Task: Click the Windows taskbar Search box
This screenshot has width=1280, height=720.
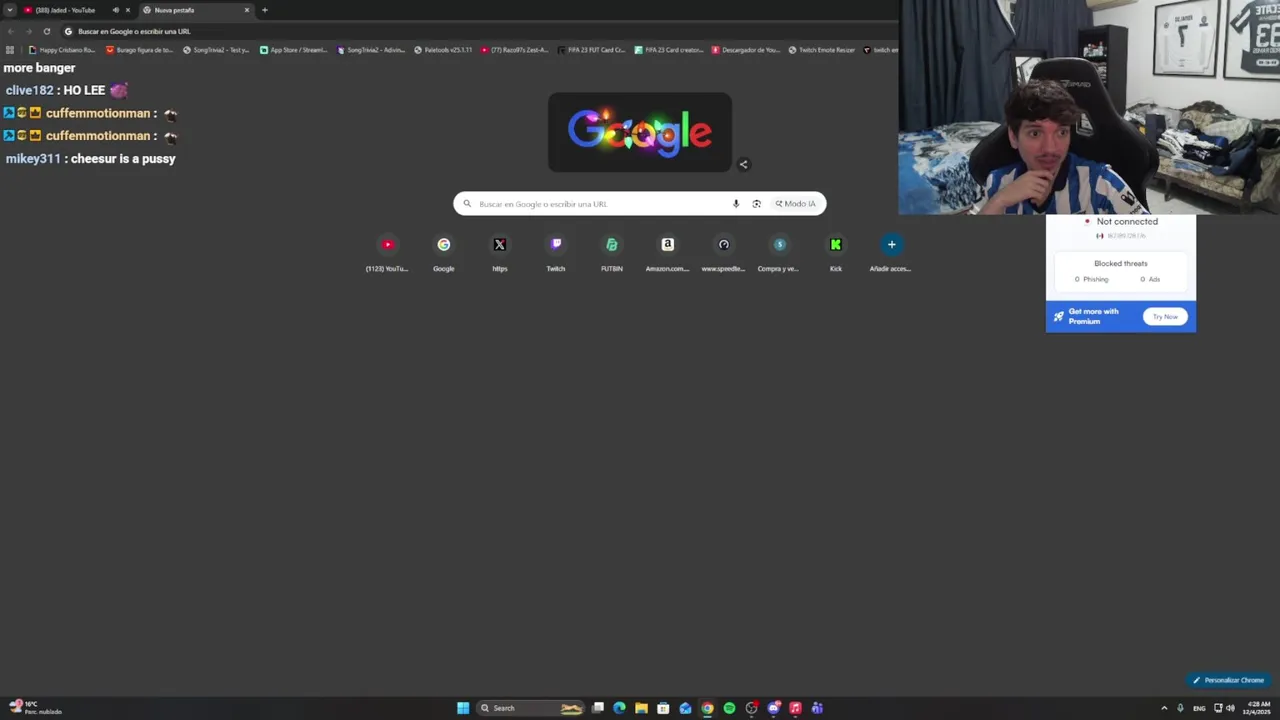Action: pyautogui.click(x=530, y=708)
